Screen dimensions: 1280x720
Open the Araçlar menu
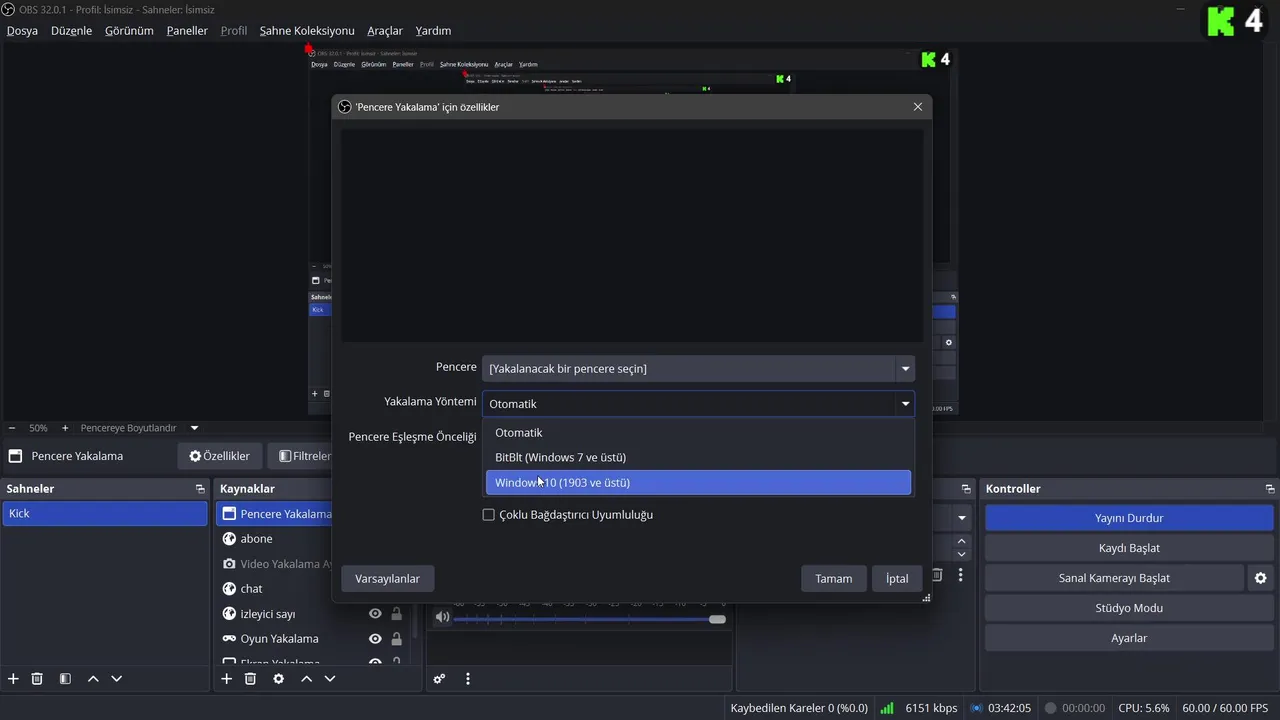click(385, 31)
